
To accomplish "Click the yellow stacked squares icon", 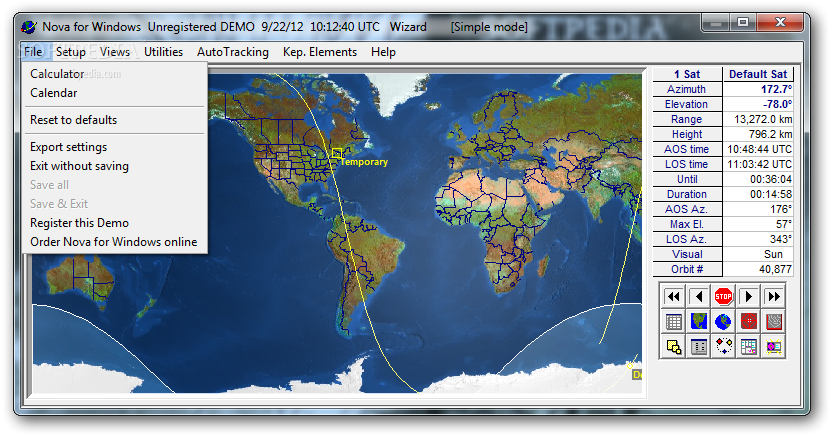I will pyautogui.click(x=673, y=347).
